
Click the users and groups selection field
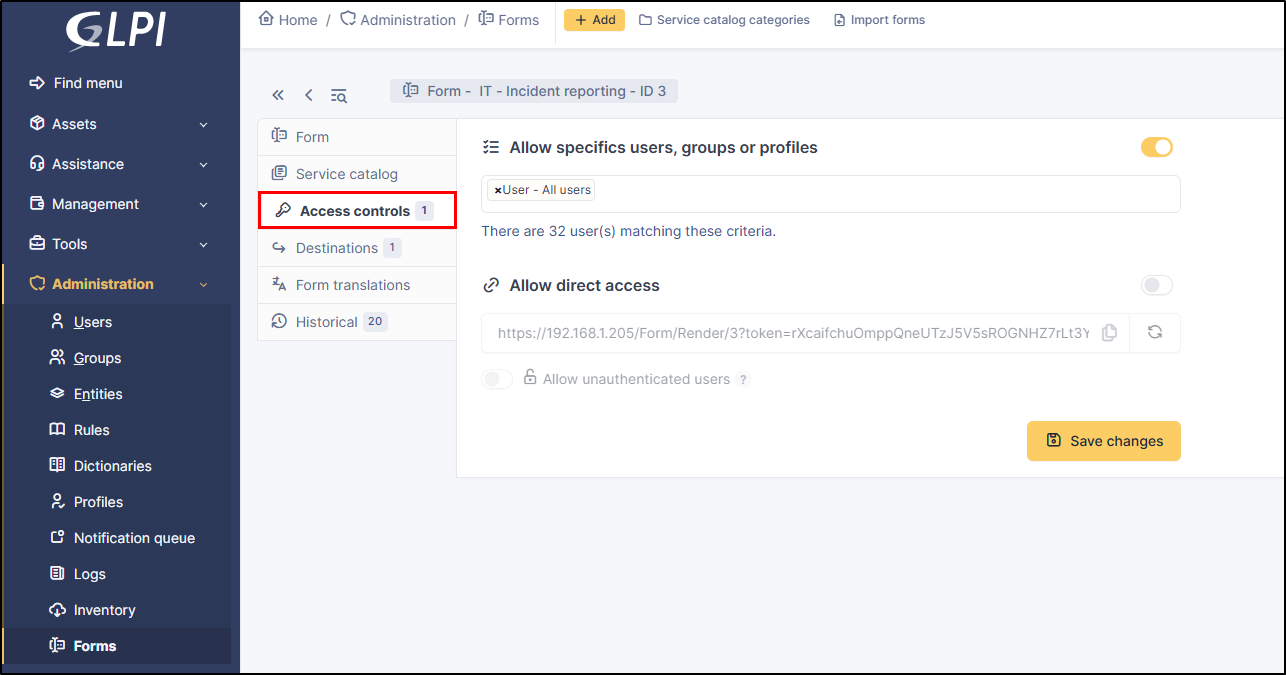[880, 194]
